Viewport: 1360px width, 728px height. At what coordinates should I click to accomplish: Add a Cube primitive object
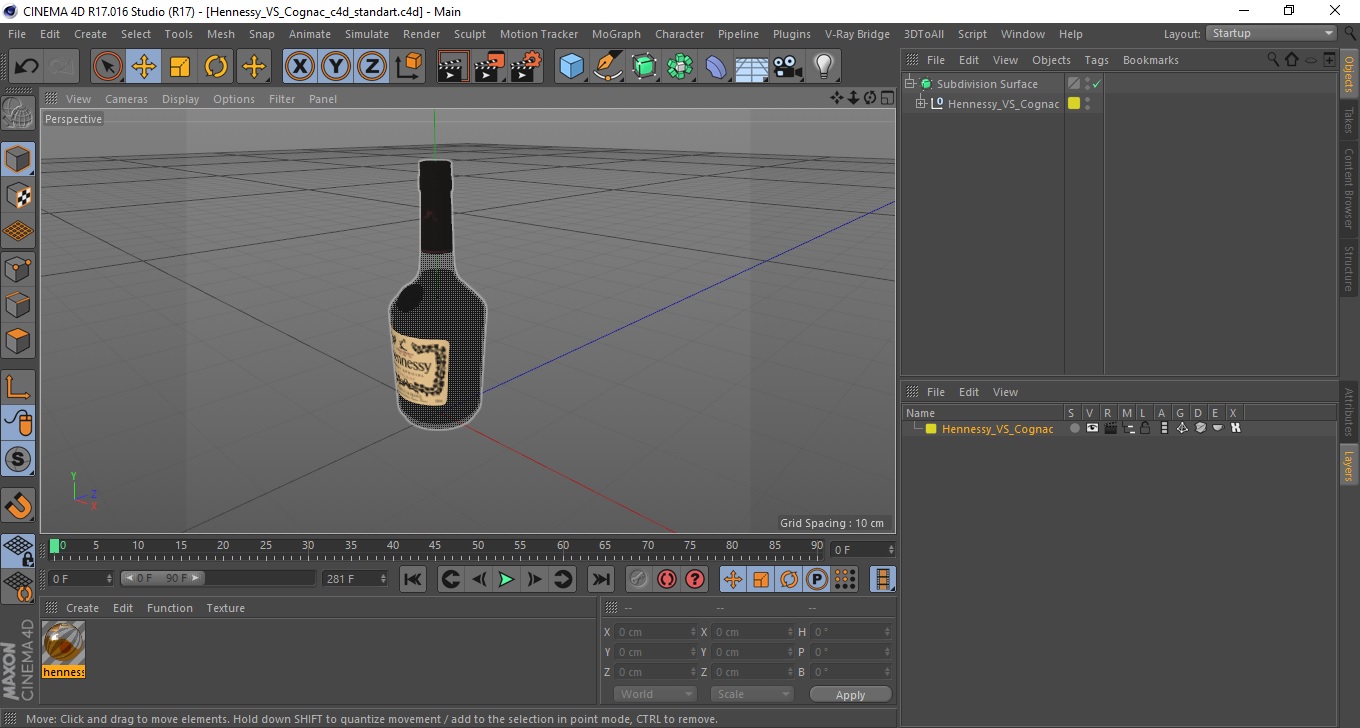571,67
